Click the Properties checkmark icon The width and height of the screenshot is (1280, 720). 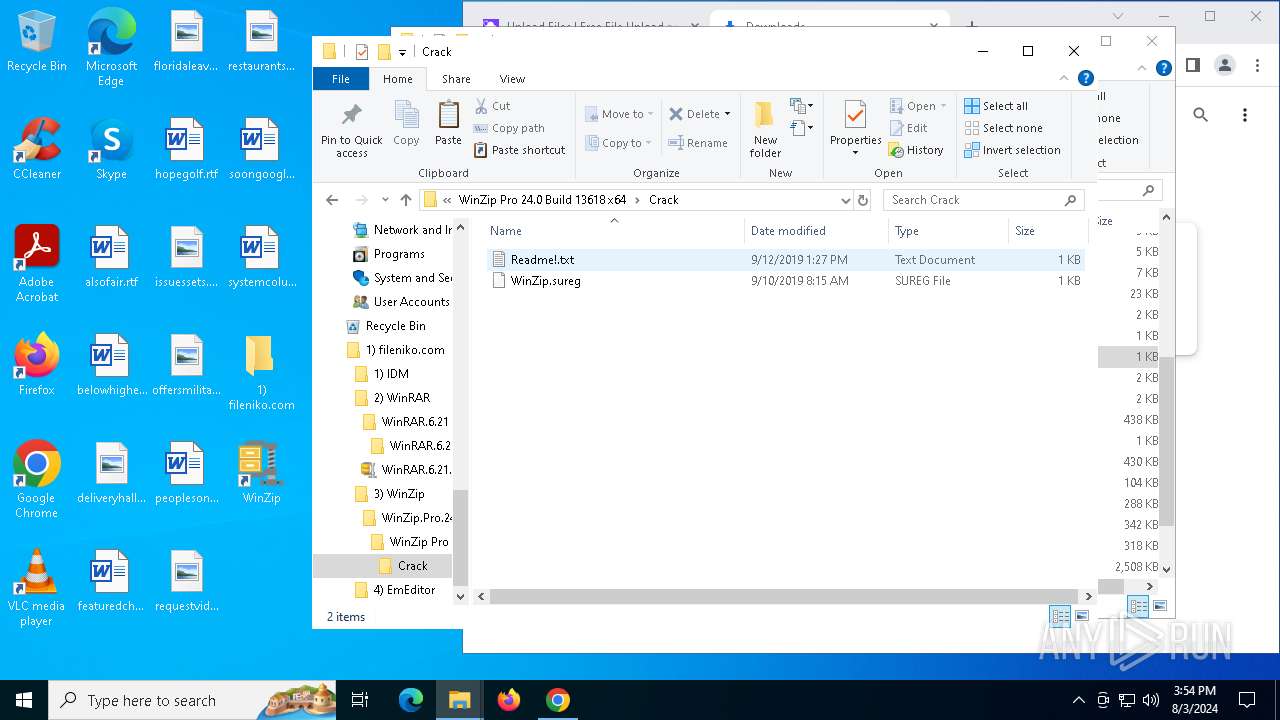coord(855,115)
